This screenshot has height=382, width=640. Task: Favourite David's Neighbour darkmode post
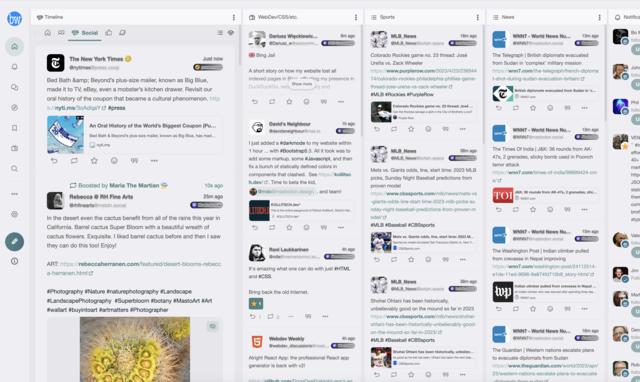[289, 227]
